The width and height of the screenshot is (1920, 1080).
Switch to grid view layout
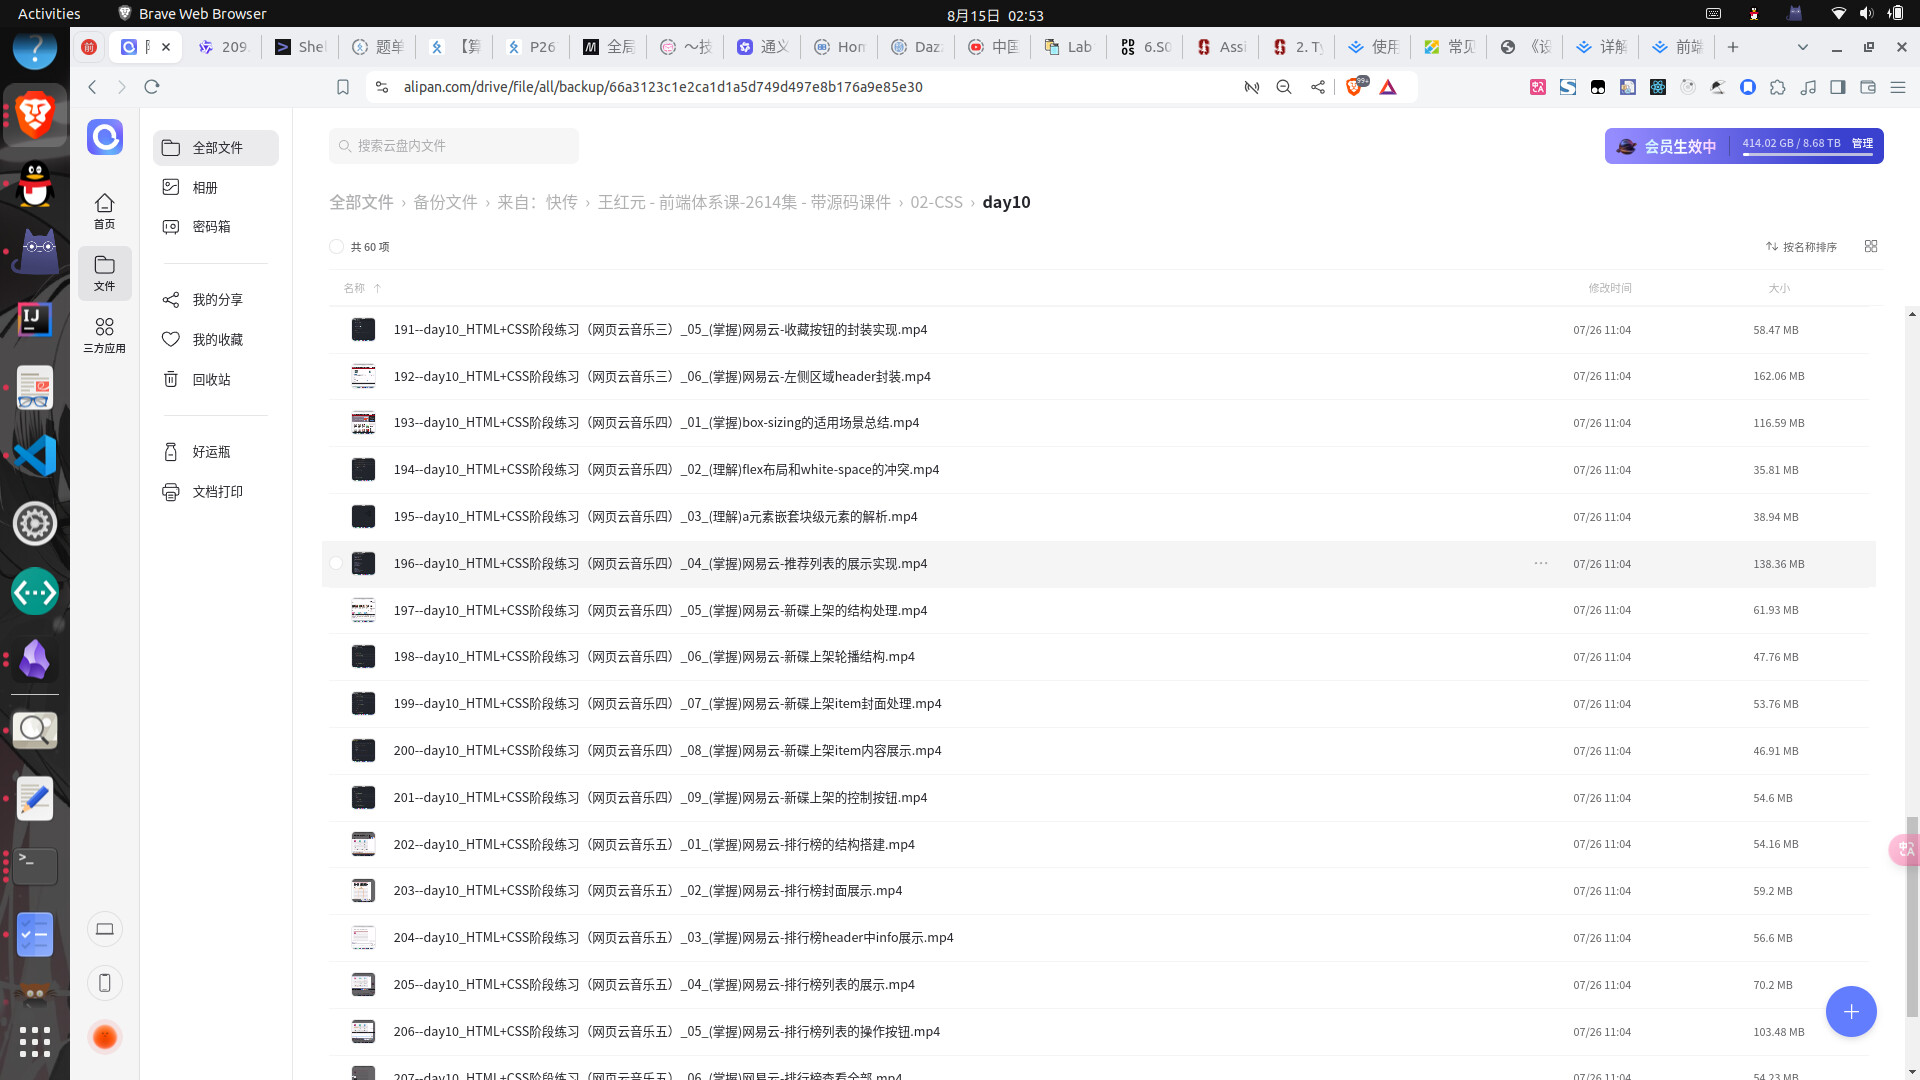click(1871, 246)
